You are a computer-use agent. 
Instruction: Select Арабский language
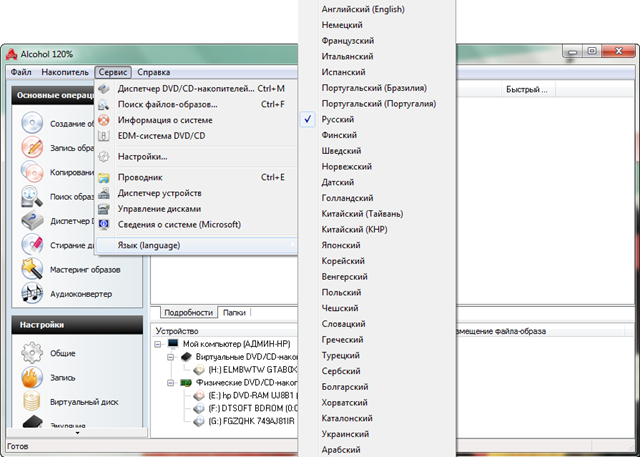coord(377,449)
